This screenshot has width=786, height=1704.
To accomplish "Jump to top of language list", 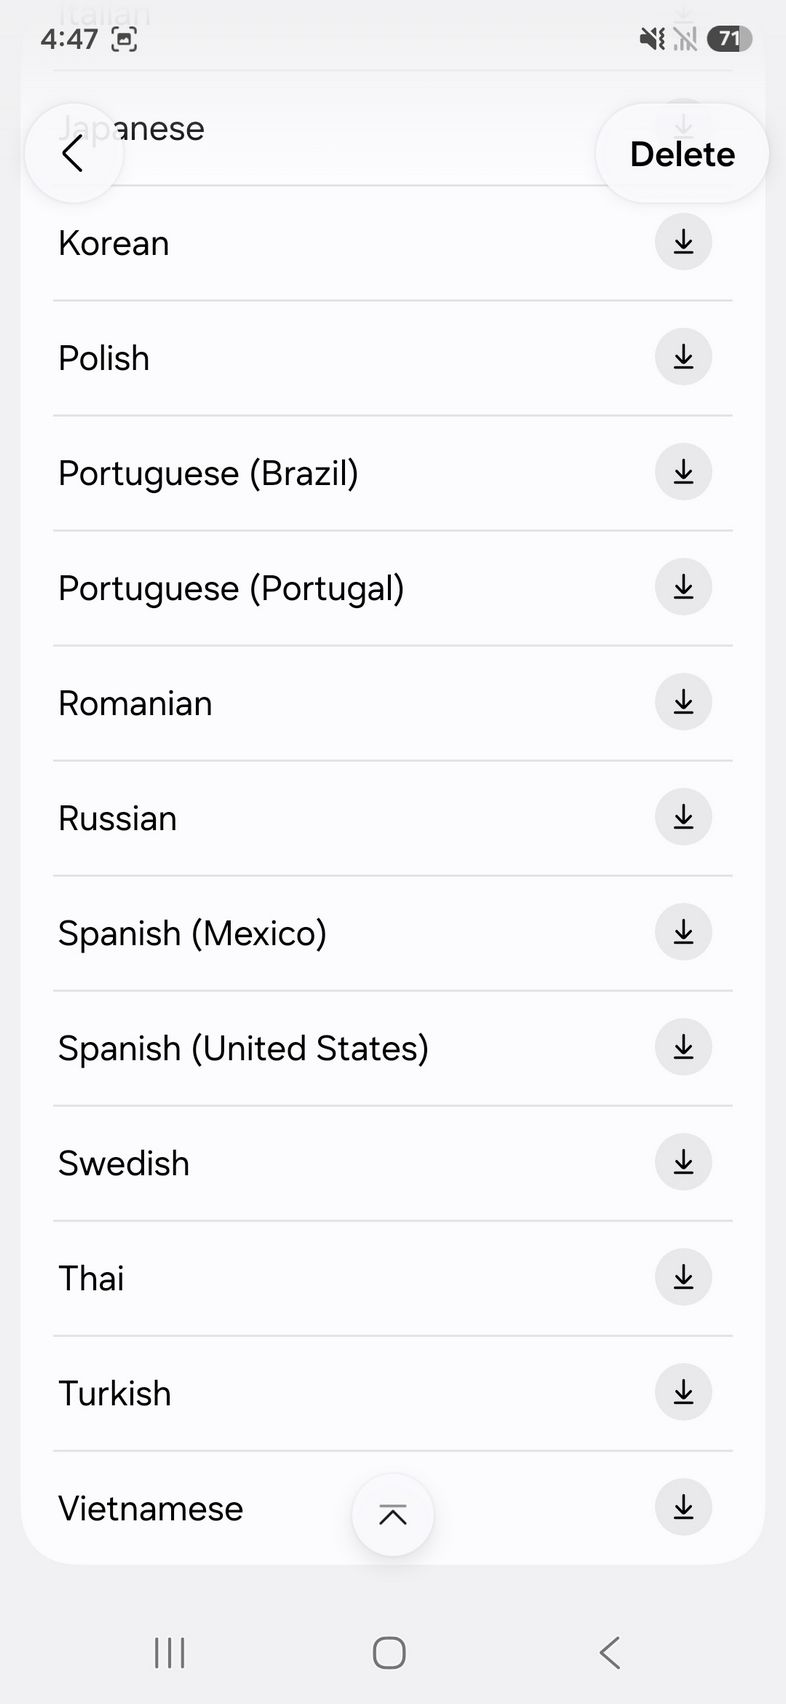I will (393, 1515).
